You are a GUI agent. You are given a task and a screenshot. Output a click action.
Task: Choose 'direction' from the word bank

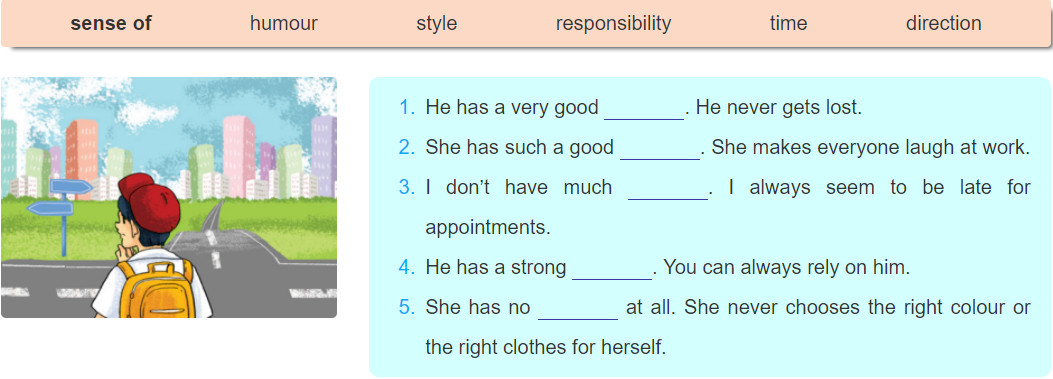tap(944, 24)
